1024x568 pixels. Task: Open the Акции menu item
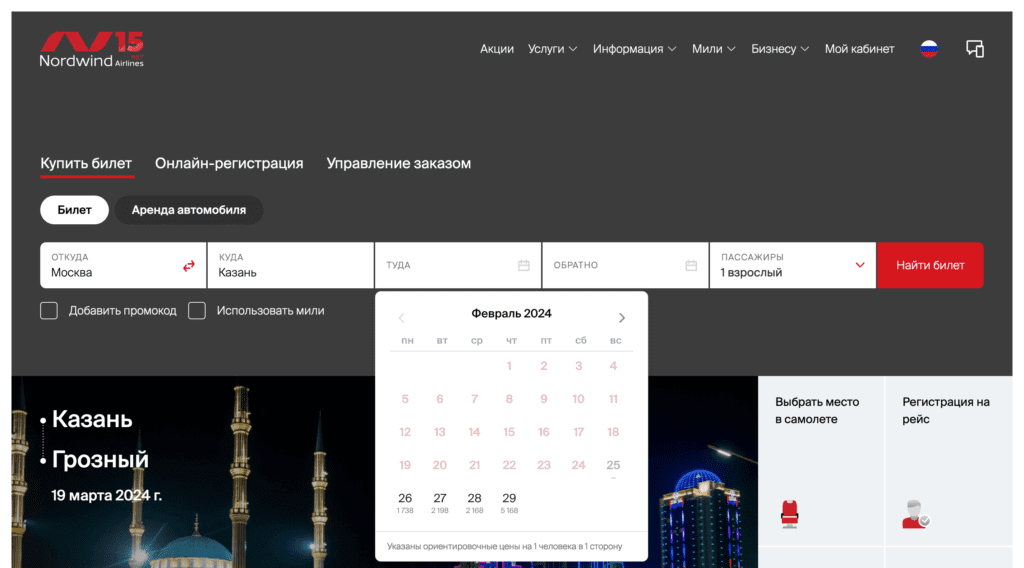(497, 49)
